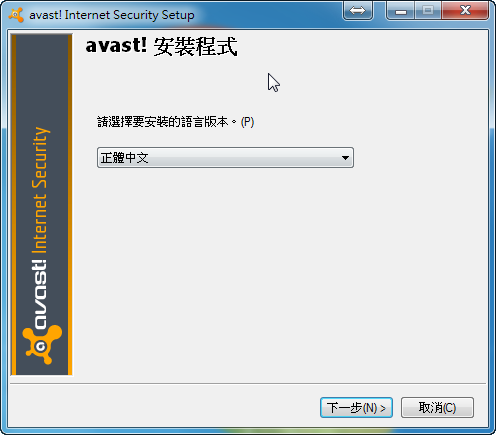Click the disabled maximize button
The height and width of the screenshot is (435, 496).
pyautogui.click(x=428, y=11)
